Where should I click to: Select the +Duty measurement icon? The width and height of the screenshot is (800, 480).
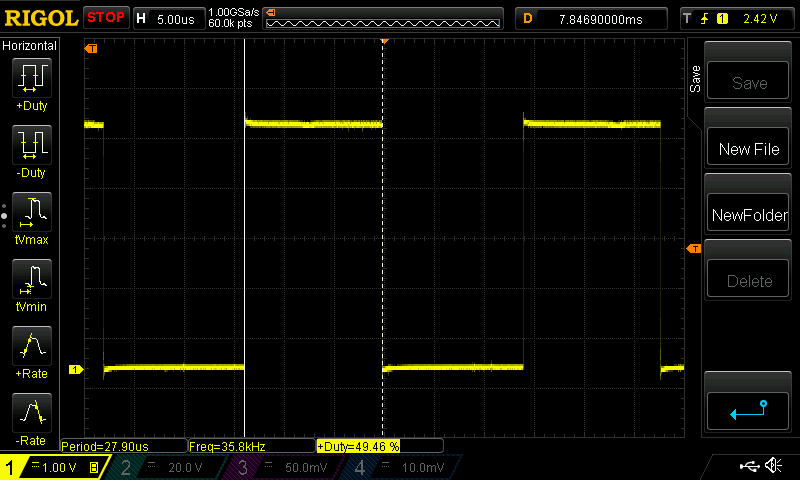point(31,78)
